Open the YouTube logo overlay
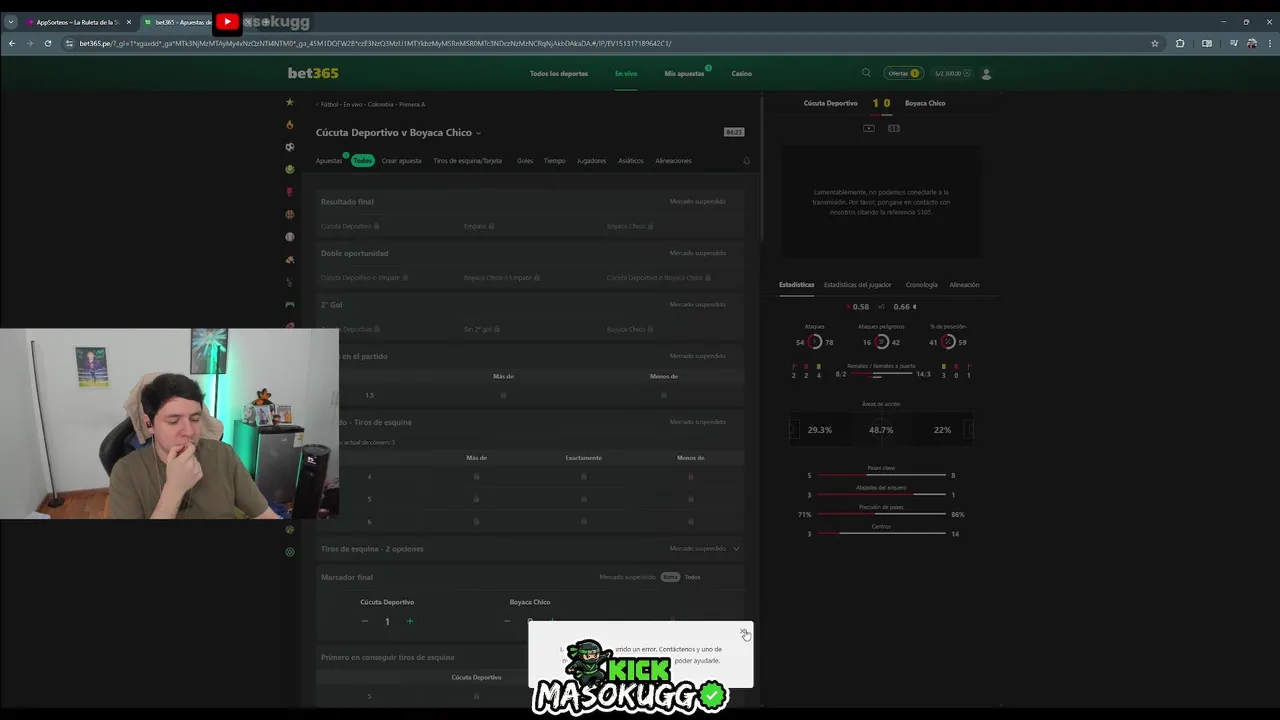This screenshot has width=1280, height=720. click(x=227, y=21)
